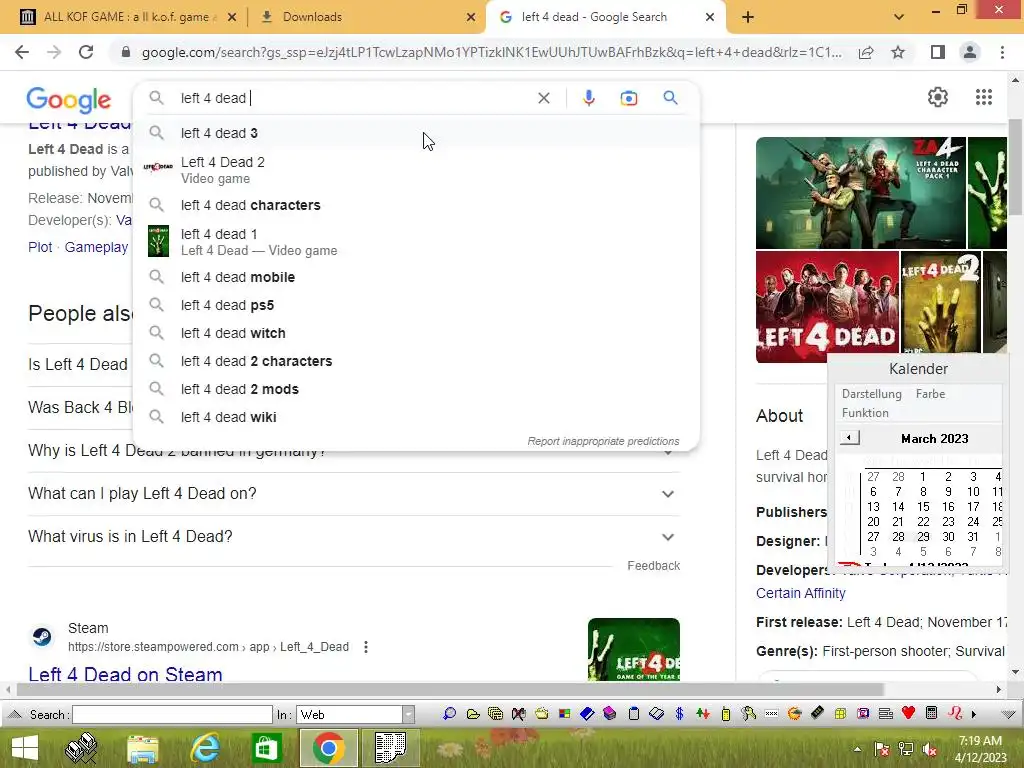Click the muted volume tray icon

pos(929,749)
